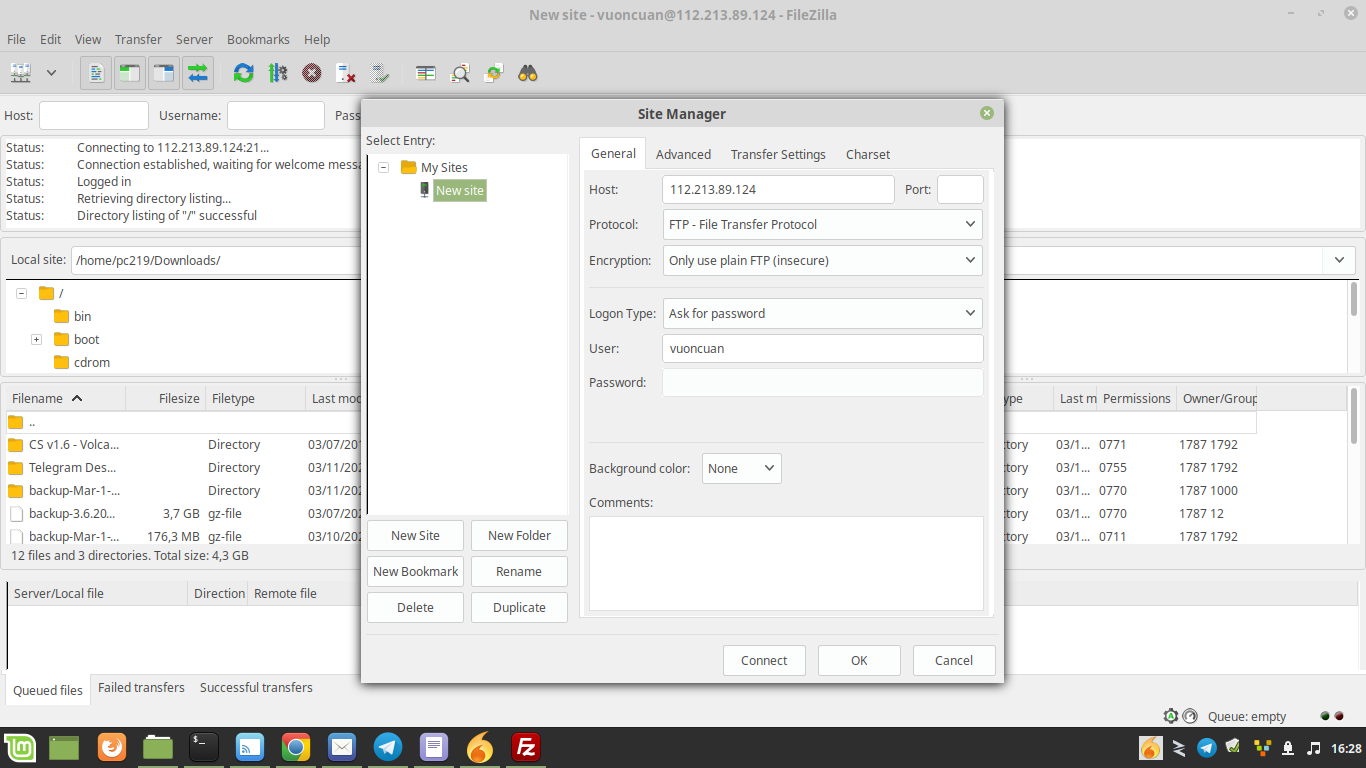Open the terminal from the taskbar
Screen dimensions: 1366x768
pos(204,747)
